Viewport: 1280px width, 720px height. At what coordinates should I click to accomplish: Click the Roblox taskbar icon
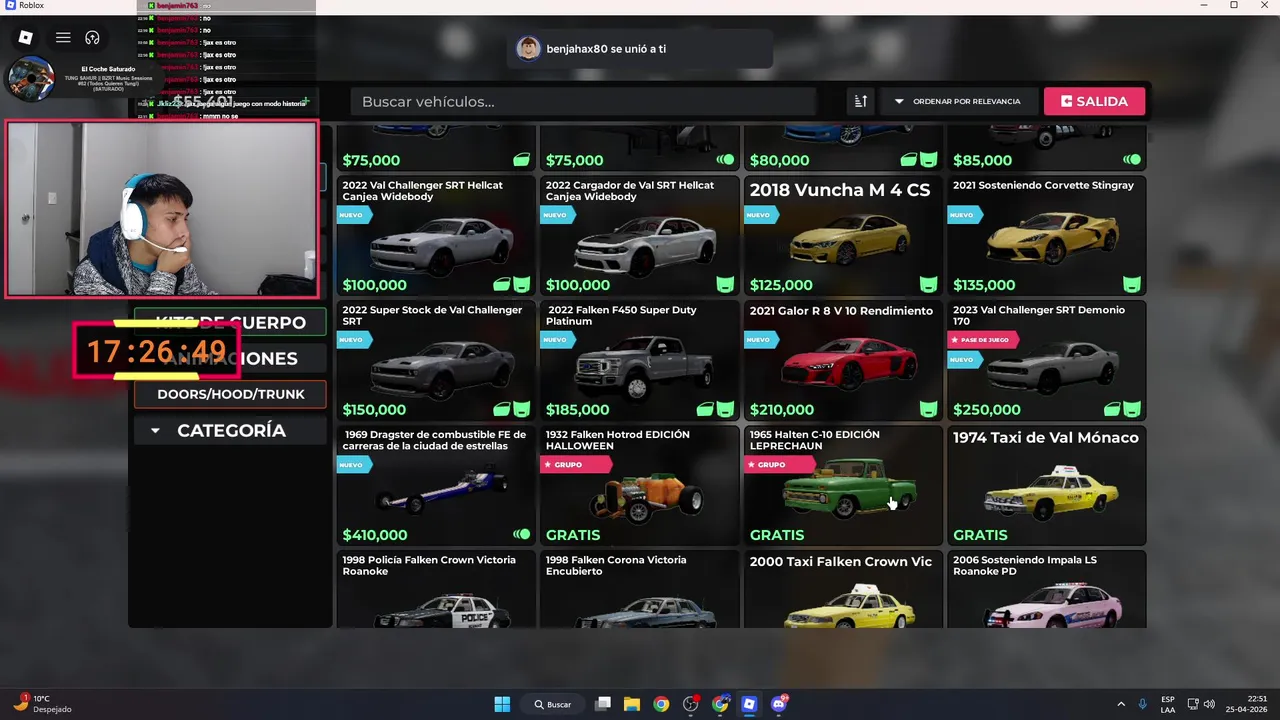[749, 704]
